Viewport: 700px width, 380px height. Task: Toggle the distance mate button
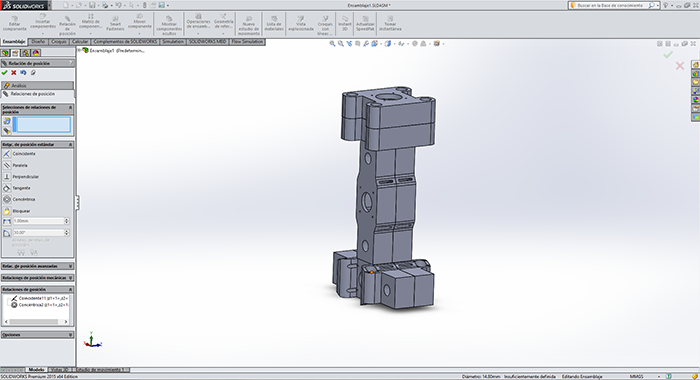7,221
